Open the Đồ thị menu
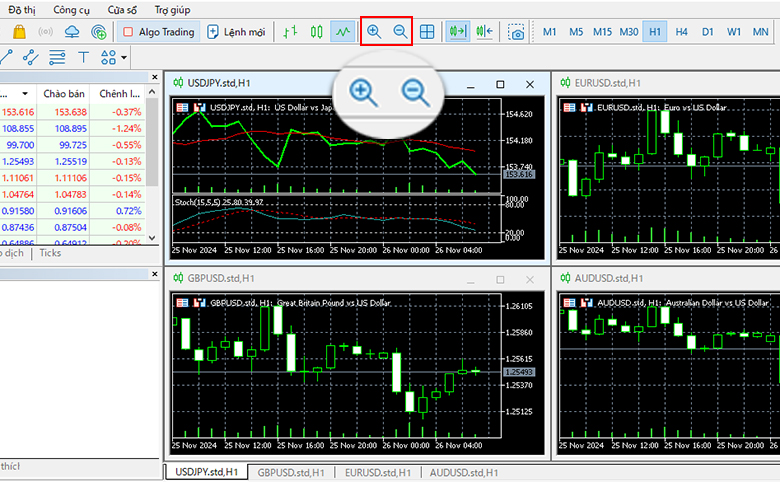Viewport: 780px width, 482px height. pos(22,10)
